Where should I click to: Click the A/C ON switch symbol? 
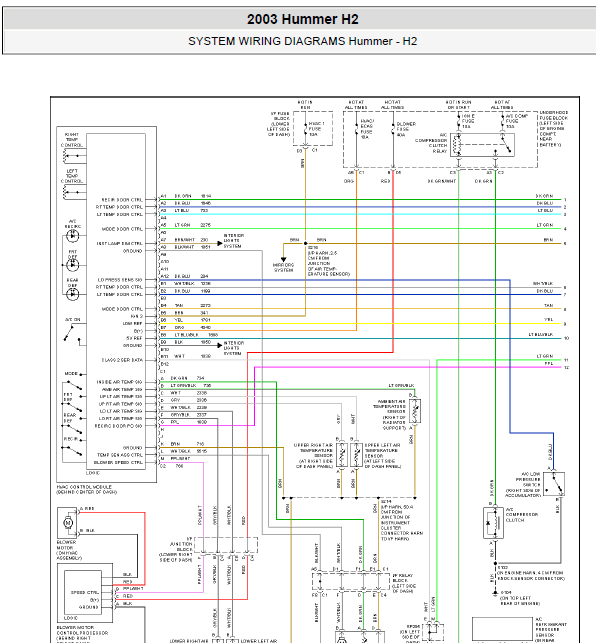pos(73,333)
